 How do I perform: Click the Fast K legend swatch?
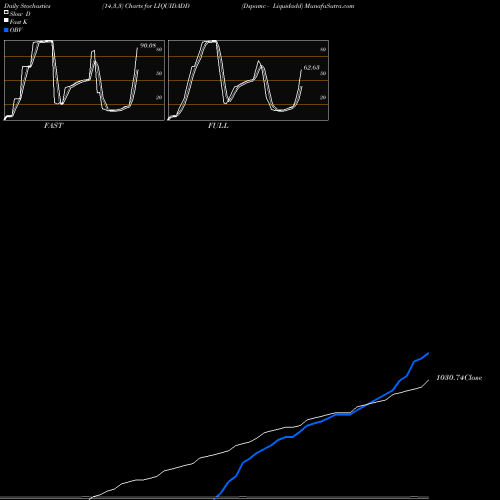[x=6, y=21]
